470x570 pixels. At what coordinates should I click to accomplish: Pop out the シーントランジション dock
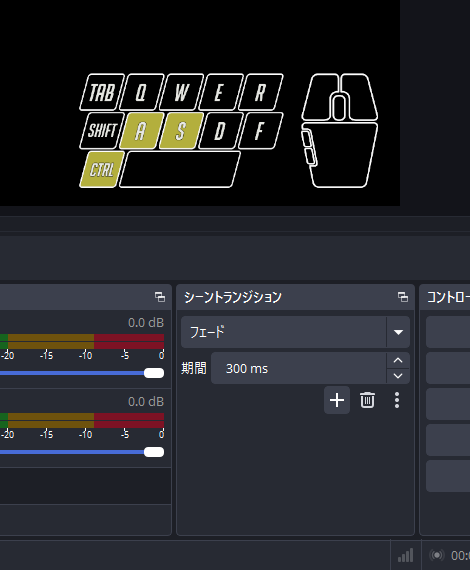click(403, 297)
